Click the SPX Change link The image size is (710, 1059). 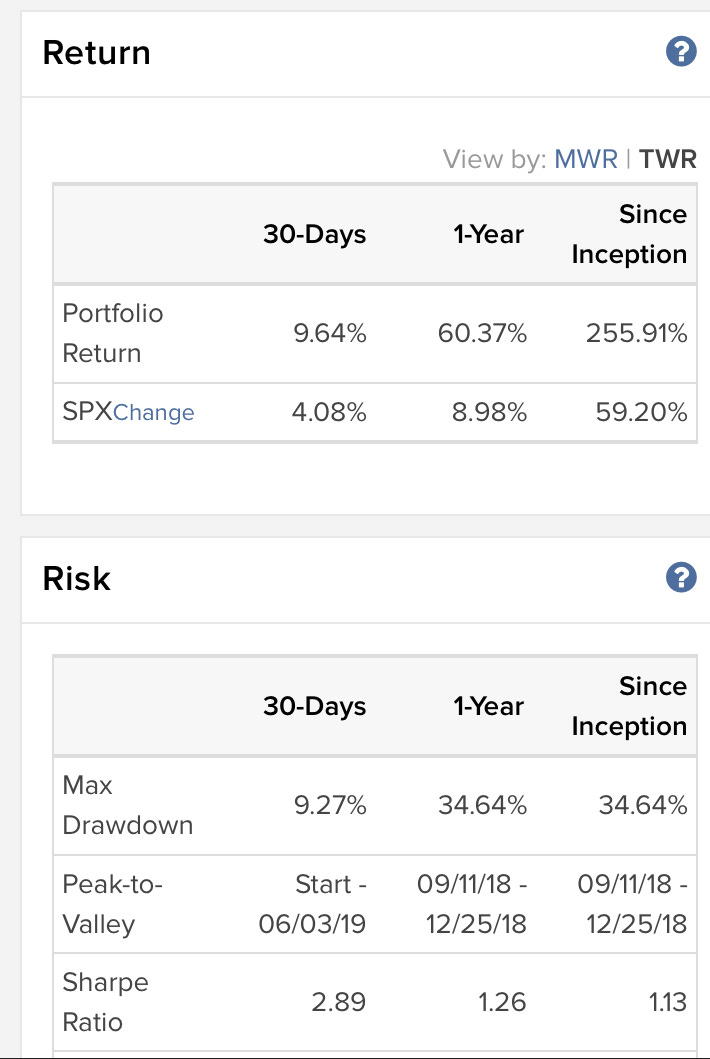153,412
